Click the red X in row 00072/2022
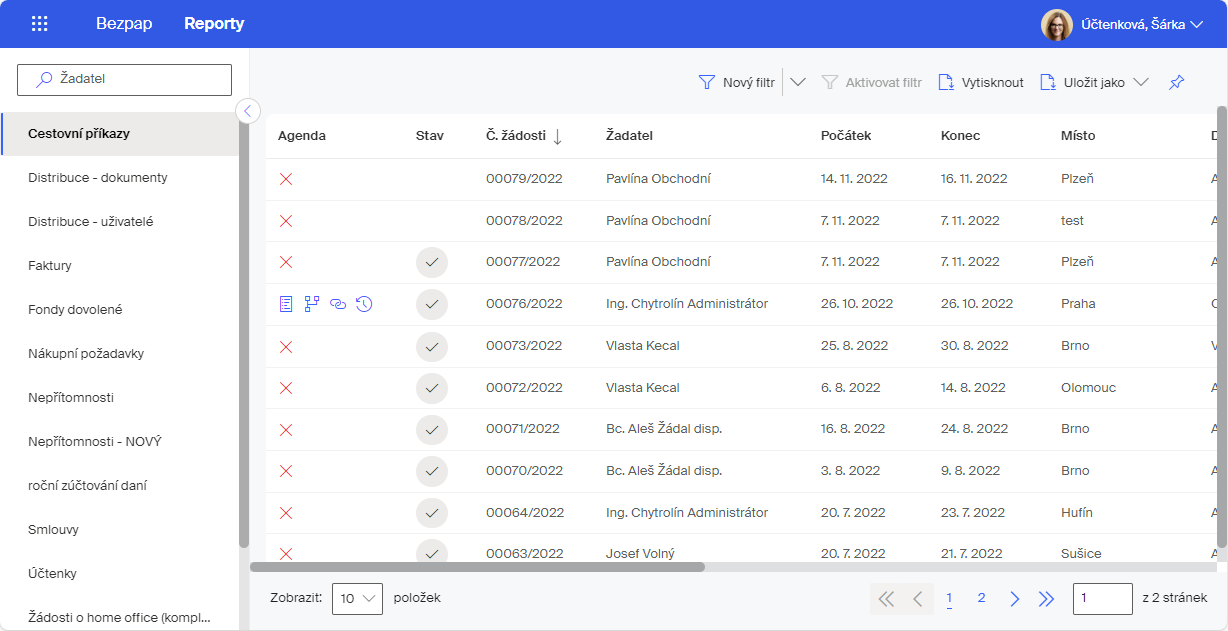This screenshot has width=1228, height=631. [286, 388]
